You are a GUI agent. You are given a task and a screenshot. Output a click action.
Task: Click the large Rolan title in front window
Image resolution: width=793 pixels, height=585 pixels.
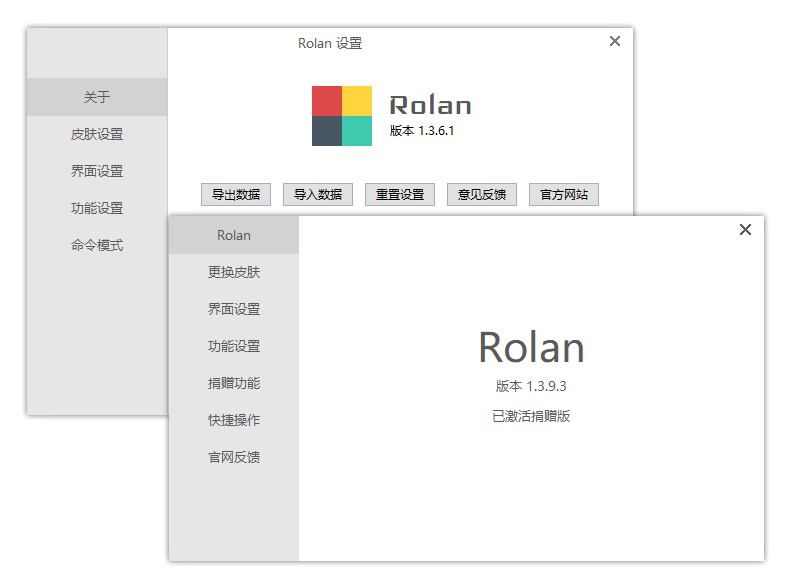(x=532, y=348)
